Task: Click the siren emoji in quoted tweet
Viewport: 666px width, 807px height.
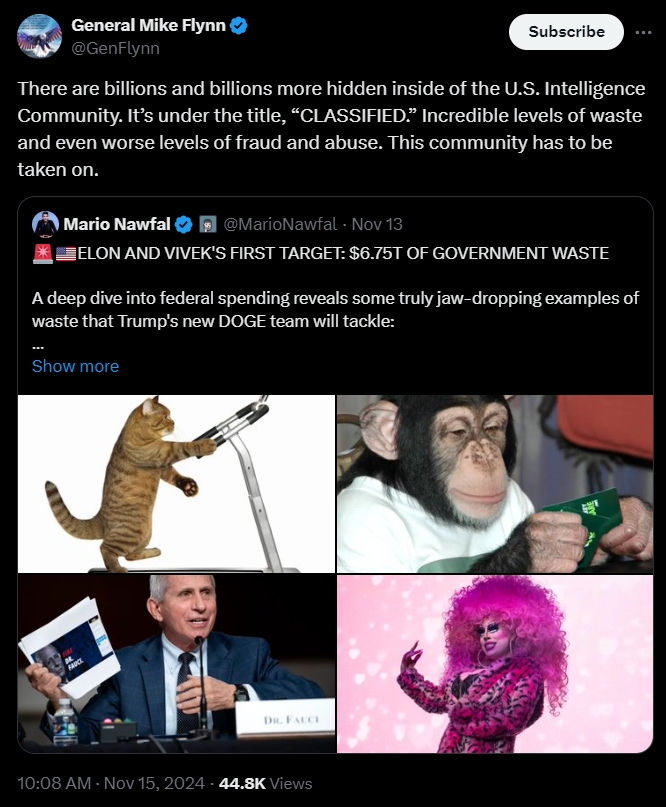Action: click(x=43, y=253)
